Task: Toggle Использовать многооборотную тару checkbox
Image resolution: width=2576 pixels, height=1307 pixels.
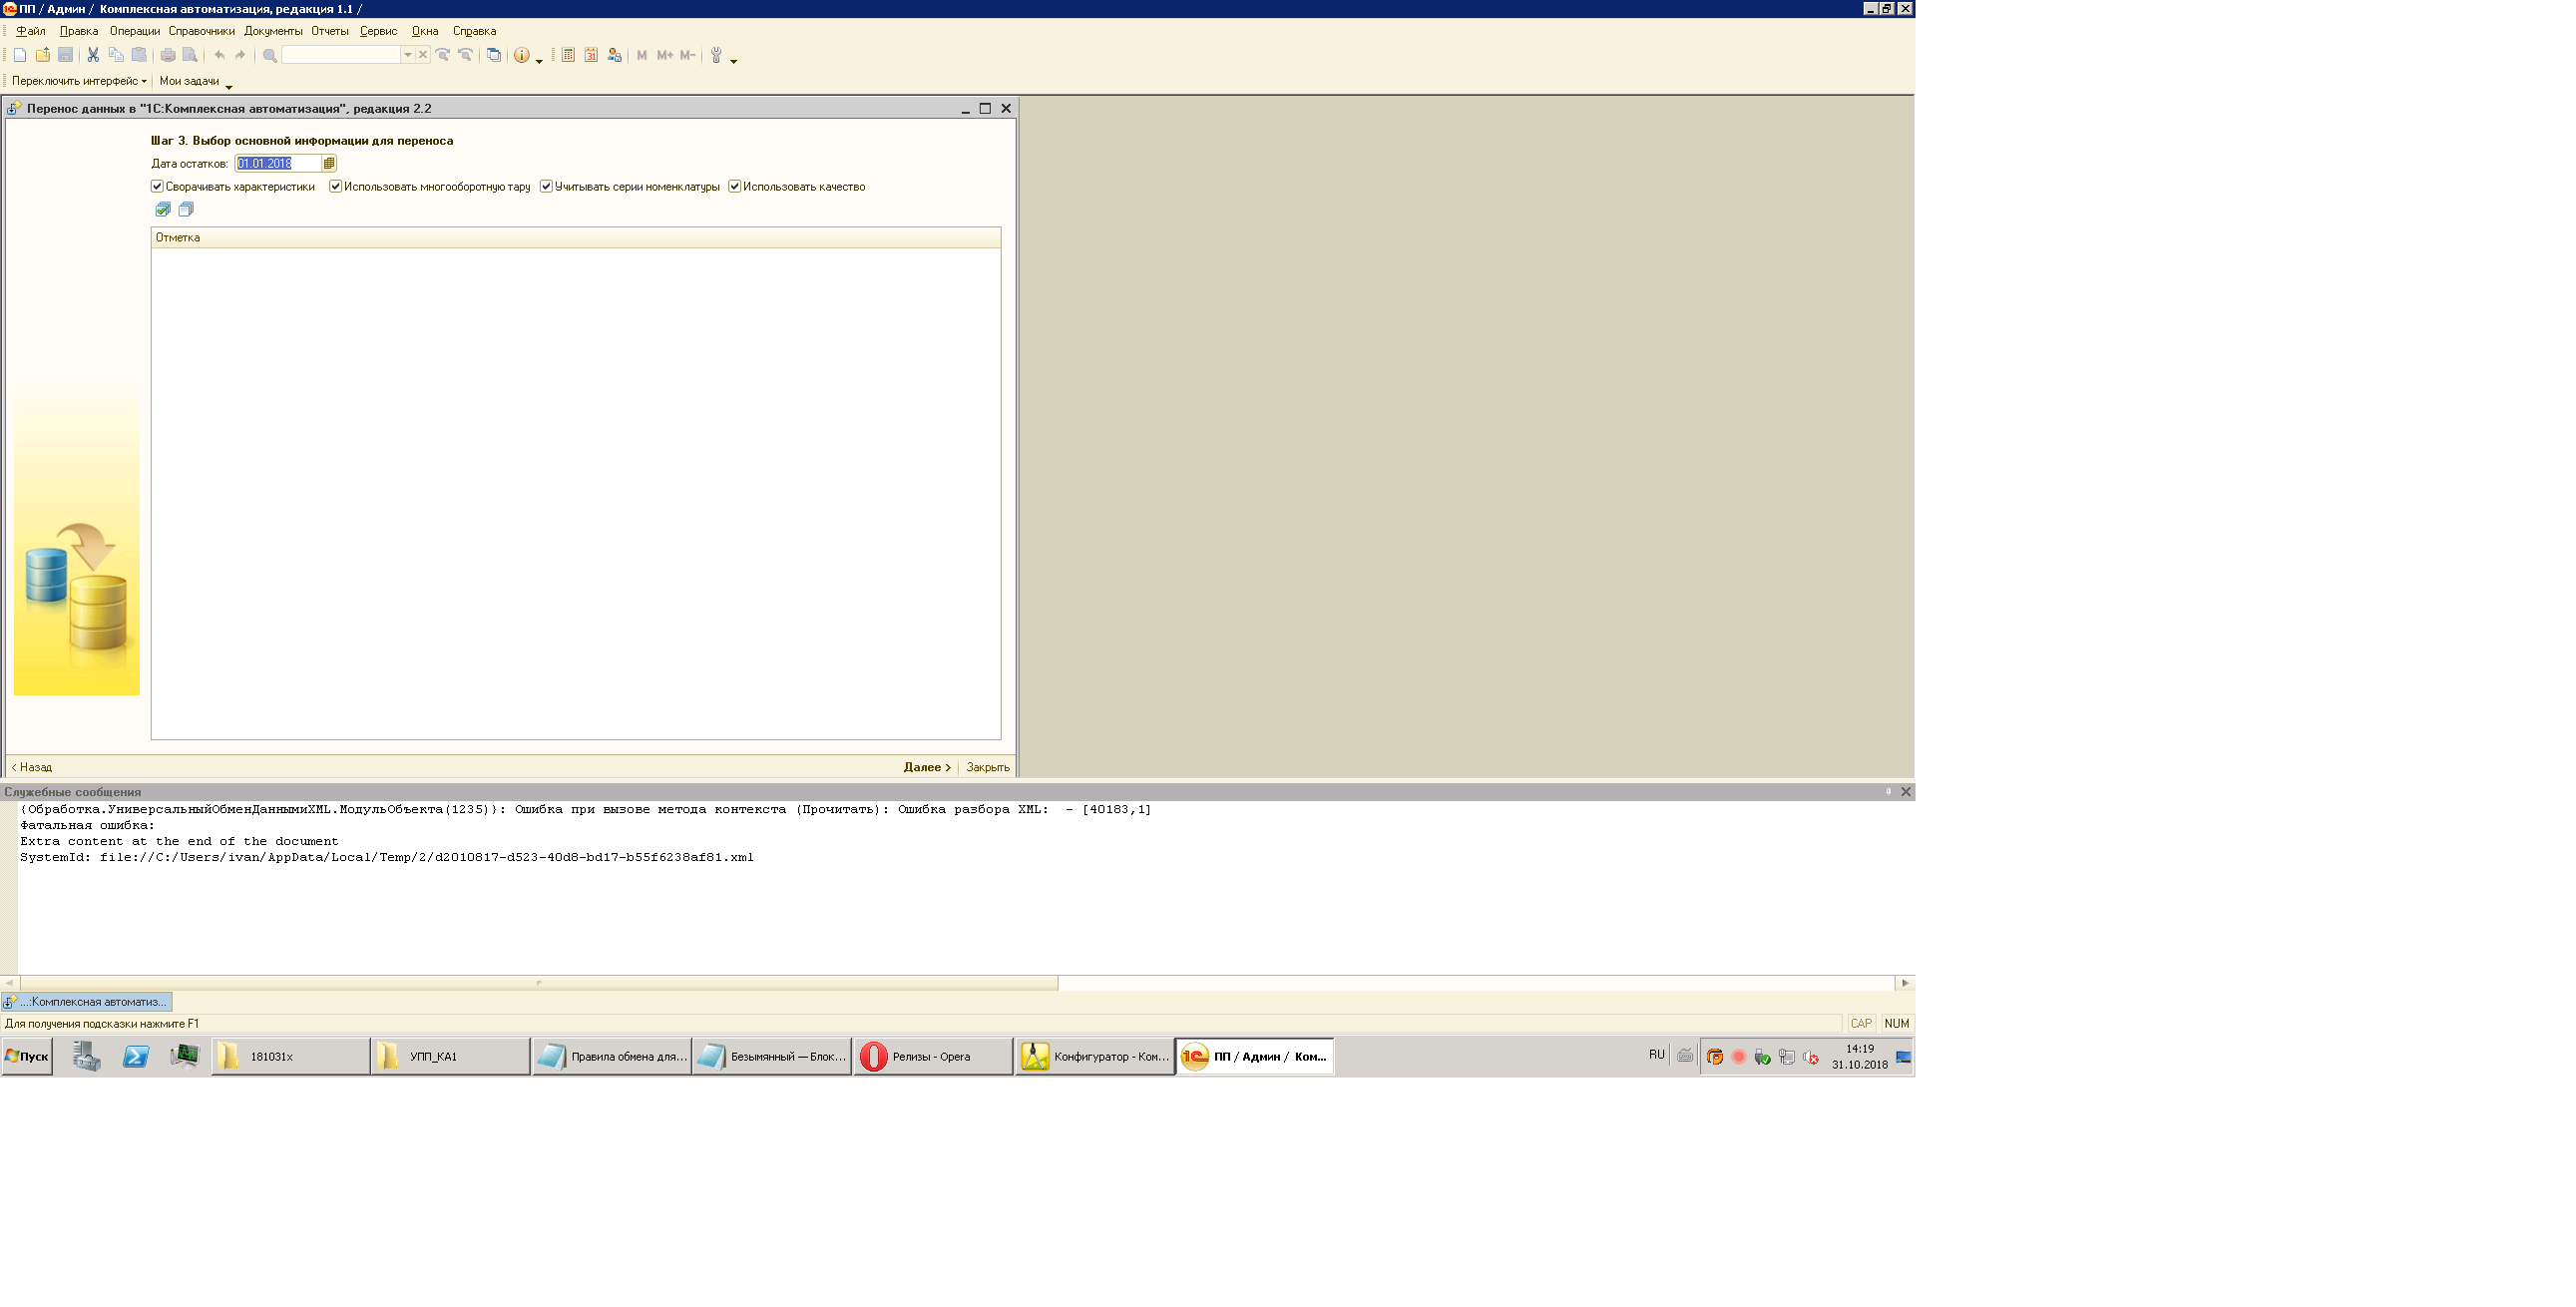Action: [336, 186]
